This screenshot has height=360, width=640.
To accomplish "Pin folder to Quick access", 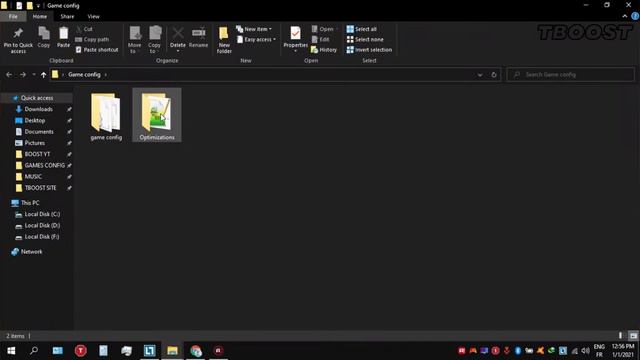I will pos(18,40).
